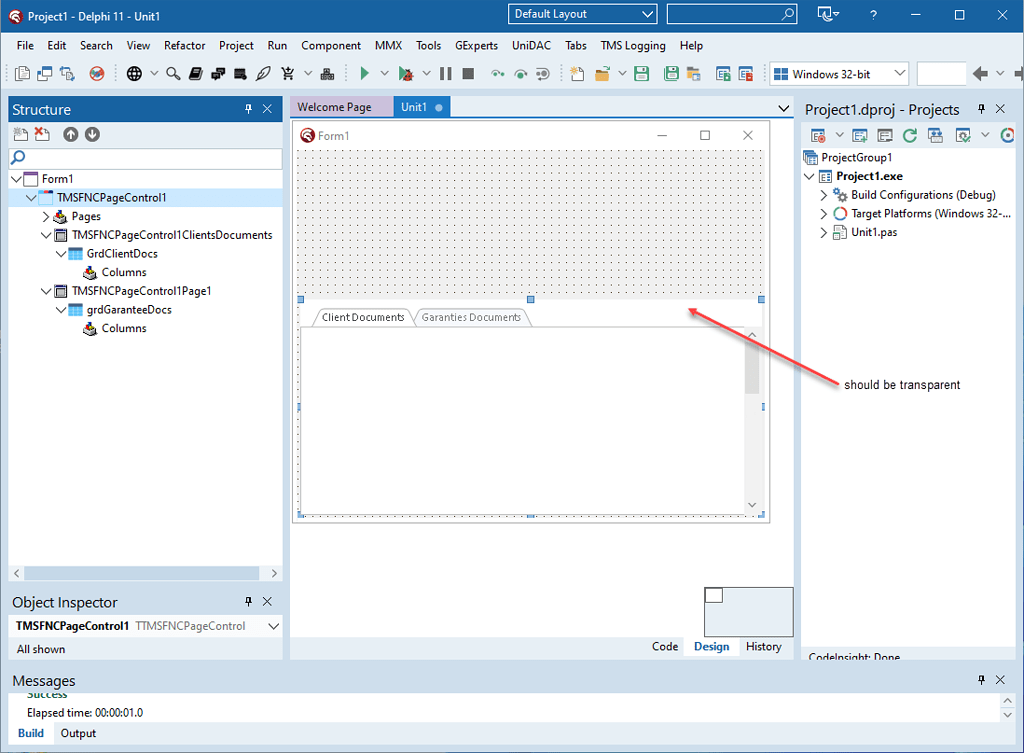Open the GExperts menu
The width and height of the screenshot is (1024, 753).
pos(476,45)
